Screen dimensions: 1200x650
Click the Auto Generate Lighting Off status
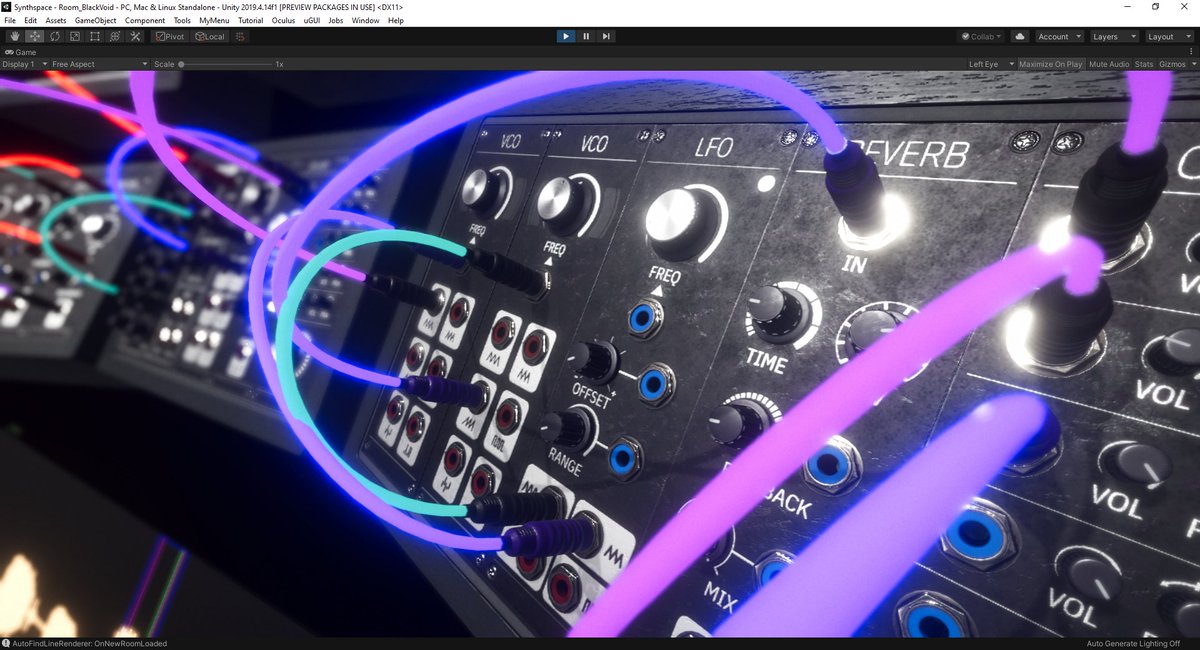tap(1134, 644)
